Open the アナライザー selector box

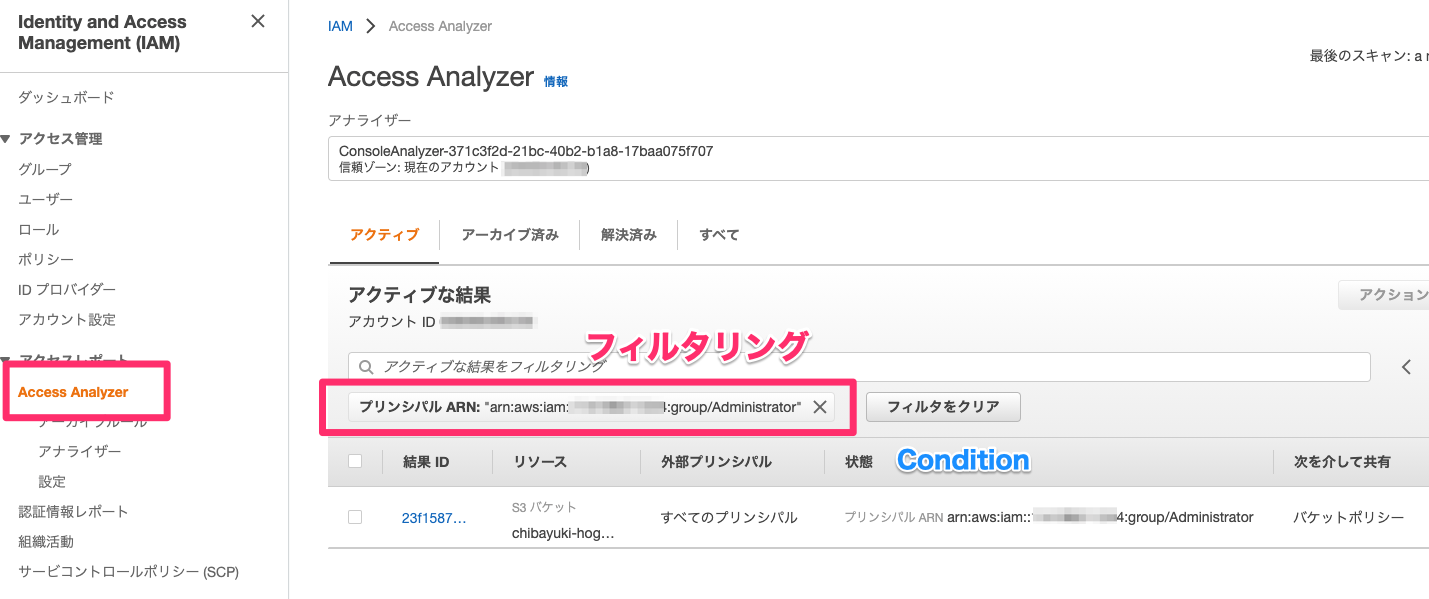pyautogui.click(x=878, y=159)
